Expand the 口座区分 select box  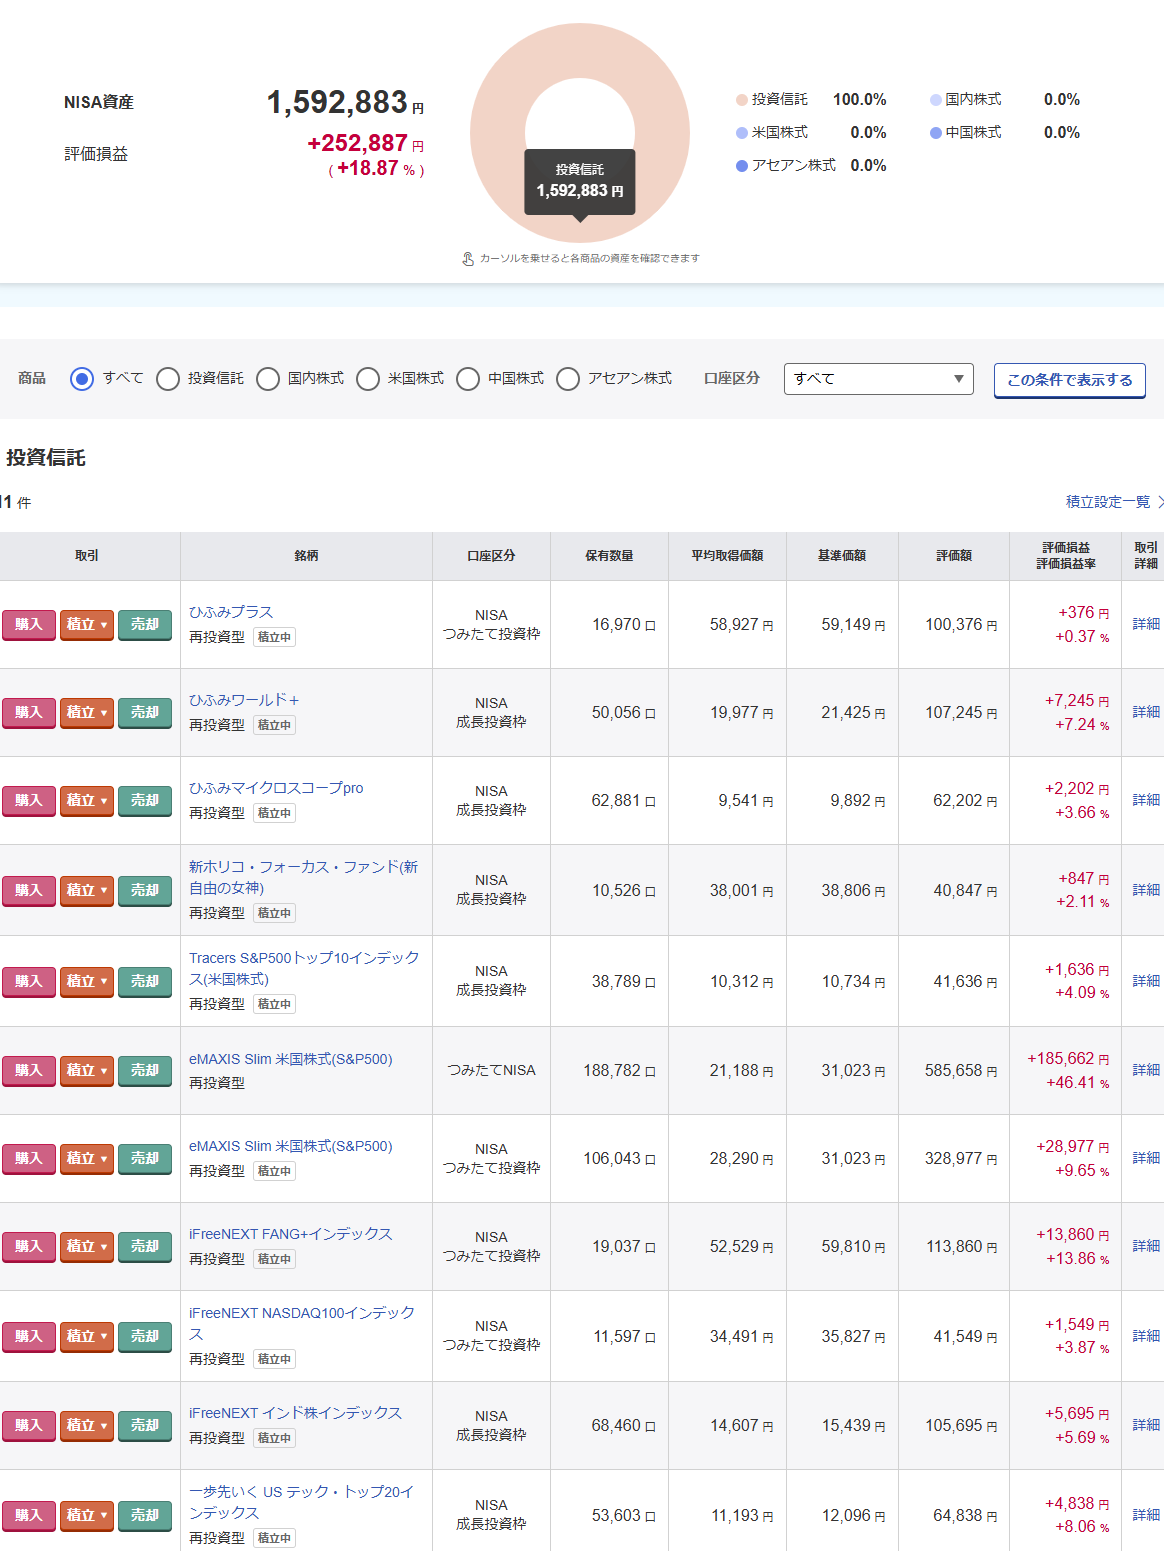click(x=878, y=378)
